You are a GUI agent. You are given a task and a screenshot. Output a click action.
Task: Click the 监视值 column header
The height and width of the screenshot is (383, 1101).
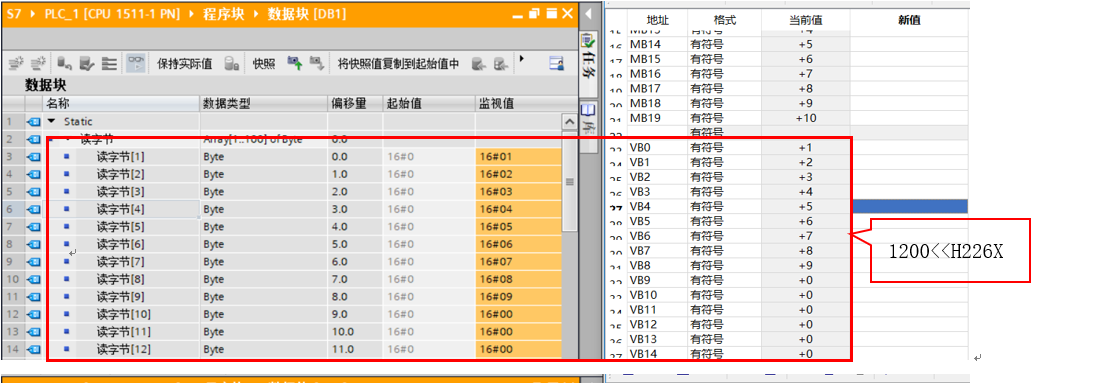[518, 104]
